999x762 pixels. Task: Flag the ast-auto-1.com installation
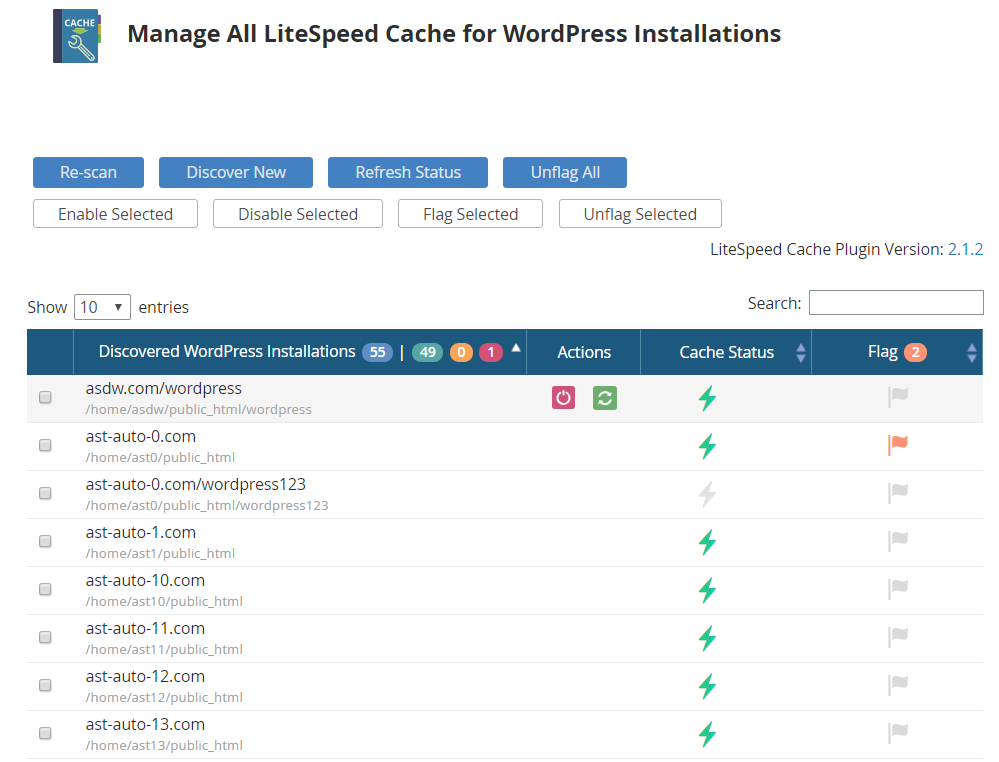click(x=898, y=541)
